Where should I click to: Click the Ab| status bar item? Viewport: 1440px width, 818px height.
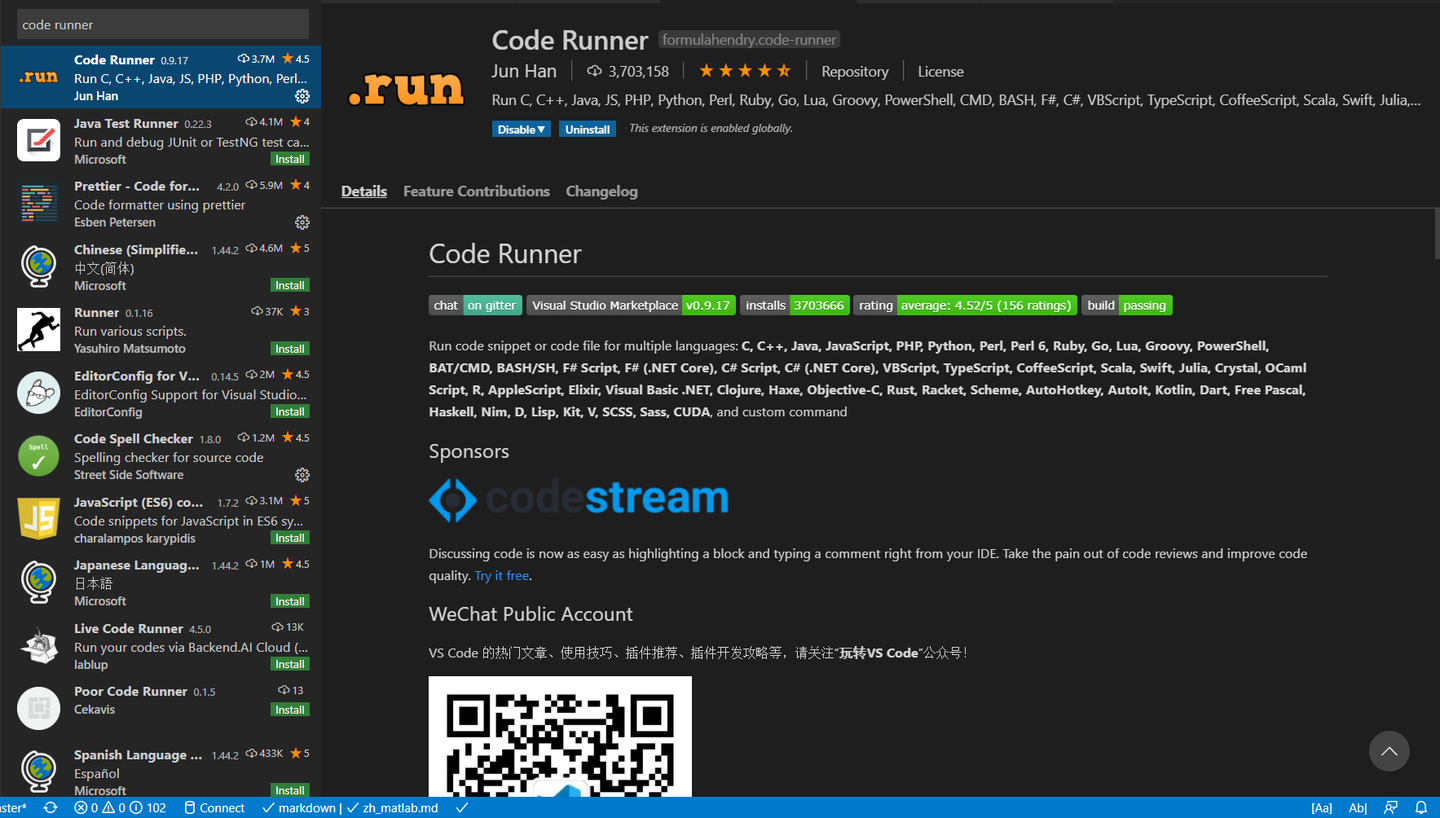[x=1358, y=808]
